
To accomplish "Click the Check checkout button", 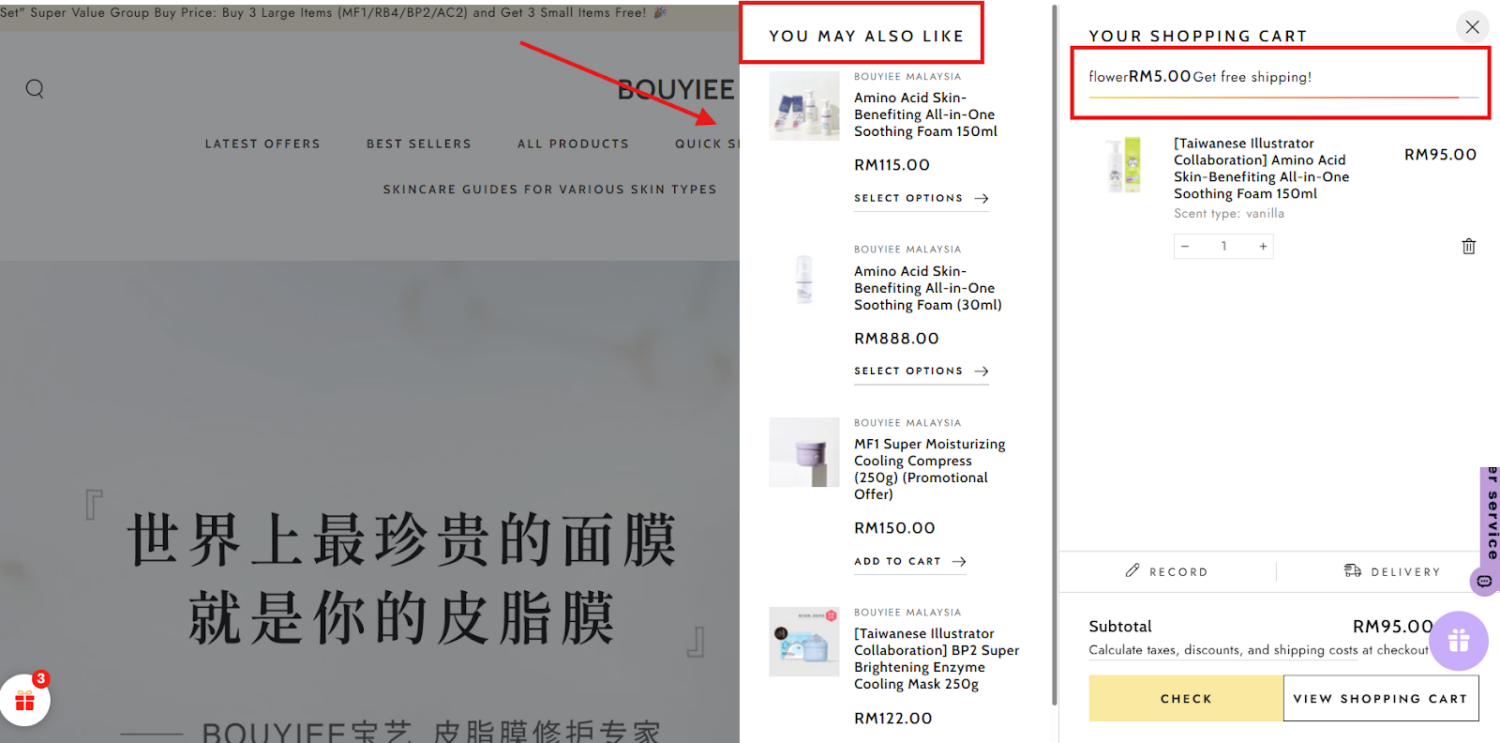I will 1185,698.
